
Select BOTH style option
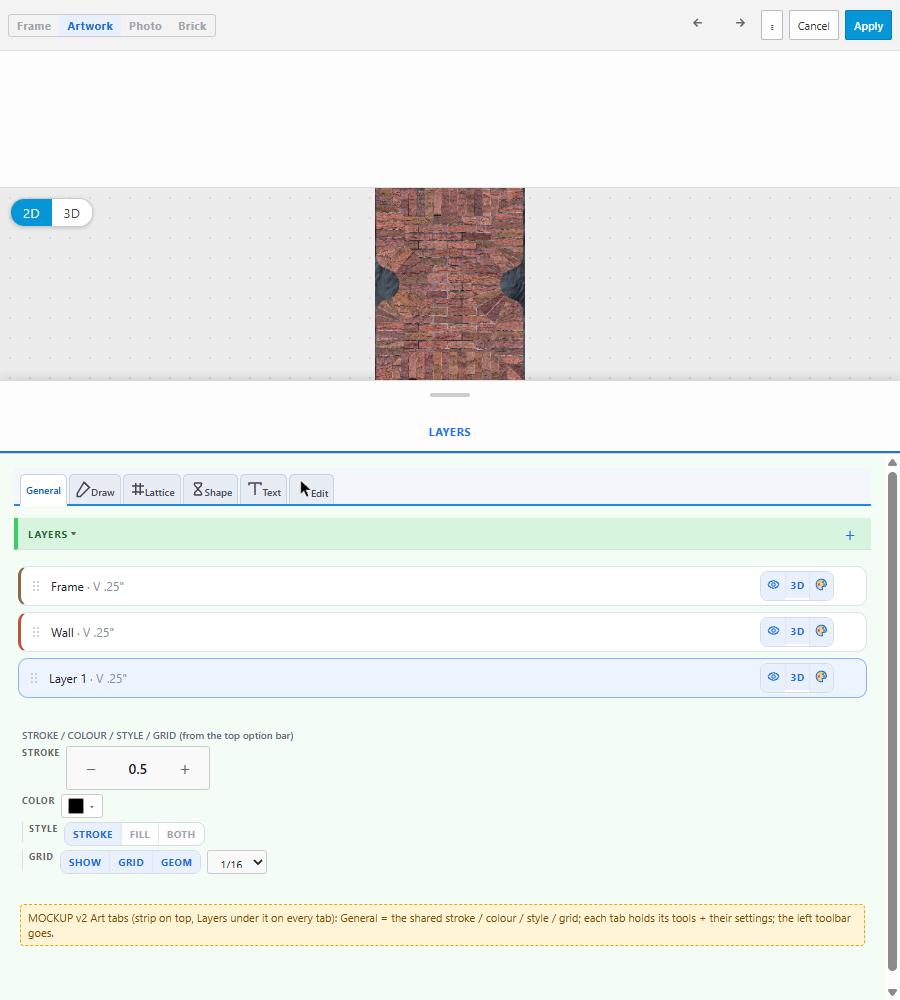[181, 834]
